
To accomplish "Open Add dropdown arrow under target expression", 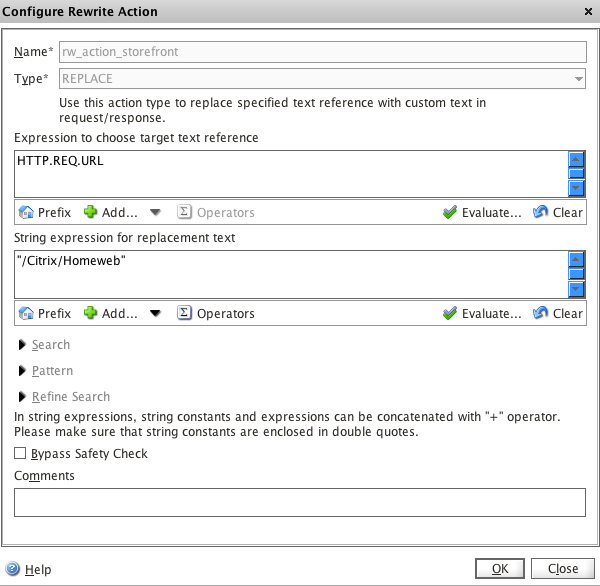I will tap(155, 212).
